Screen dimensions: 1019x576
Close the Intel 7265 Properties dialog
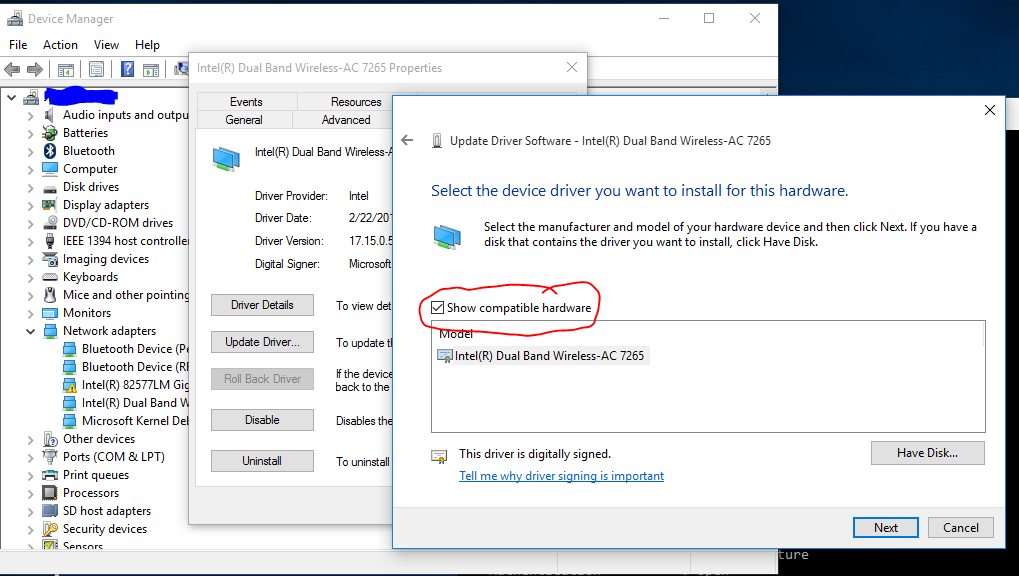[x=571, y=67]
